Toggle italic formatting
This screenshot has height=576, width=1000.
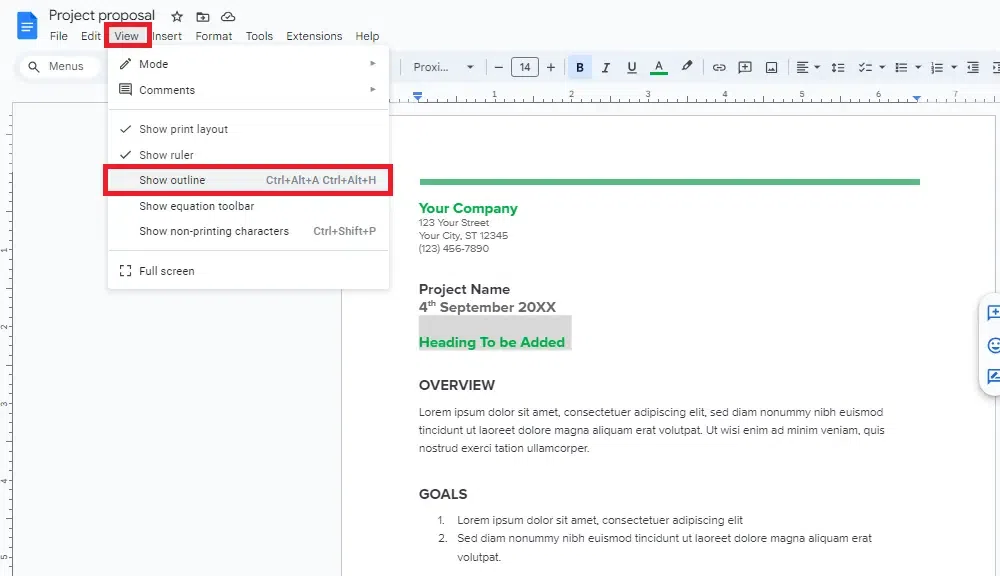point(606,67)
